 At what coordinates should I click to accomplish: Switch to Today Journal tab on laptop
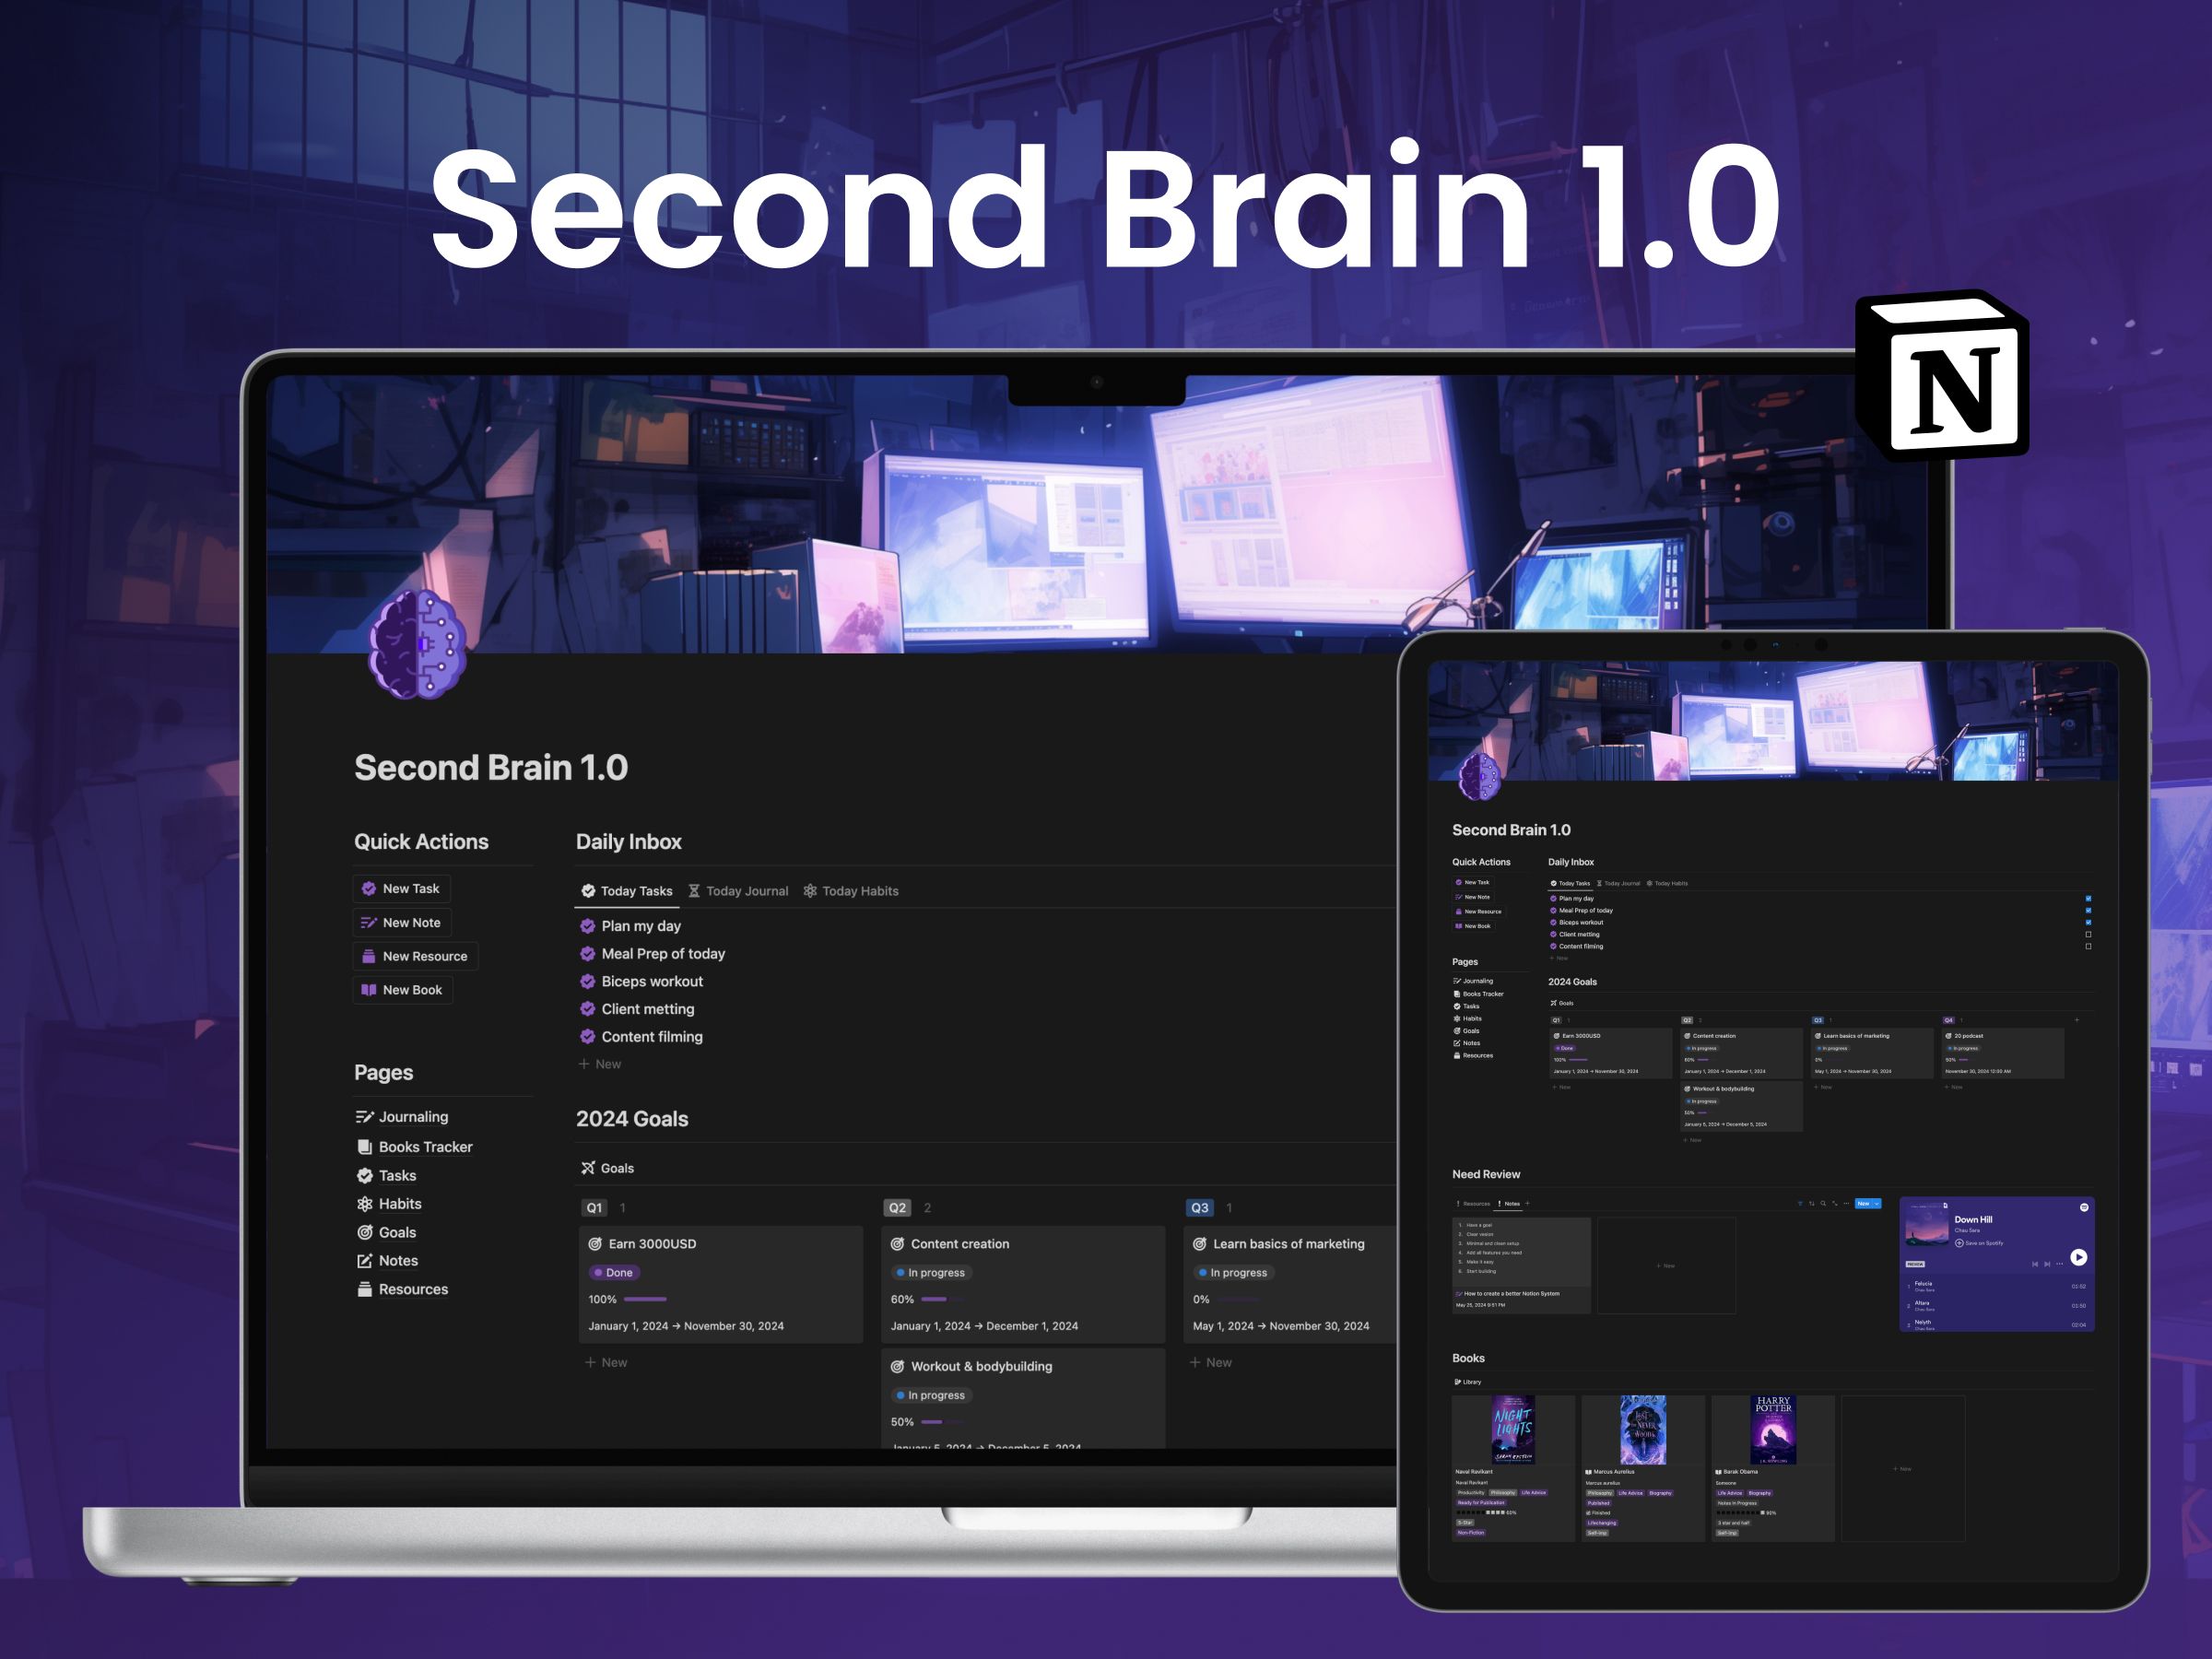[x=738, y=891]
